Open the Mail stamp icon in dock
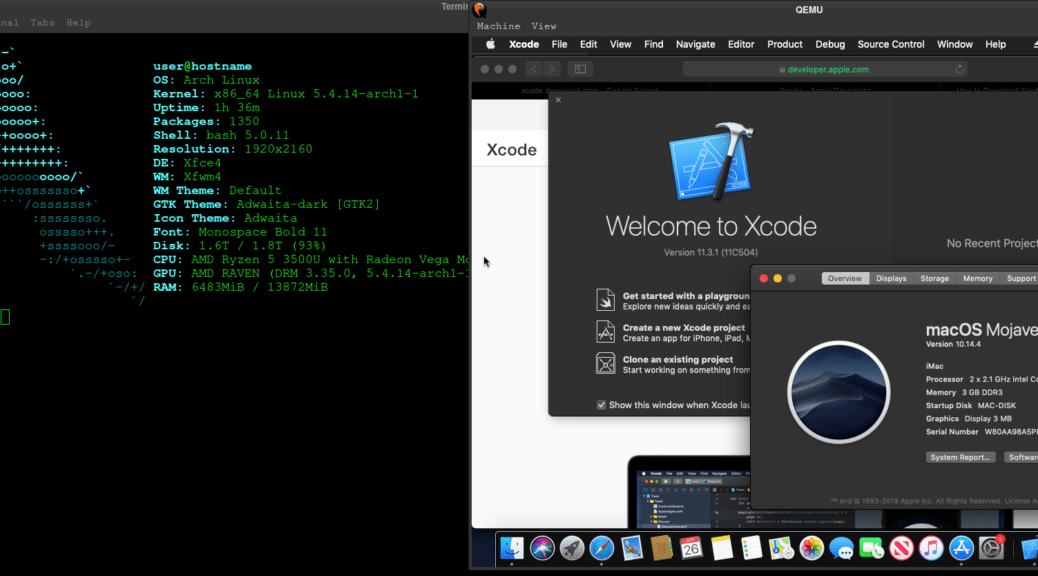Image resolution: width=1038 pixels, height=576 pixels. point(632,548)
